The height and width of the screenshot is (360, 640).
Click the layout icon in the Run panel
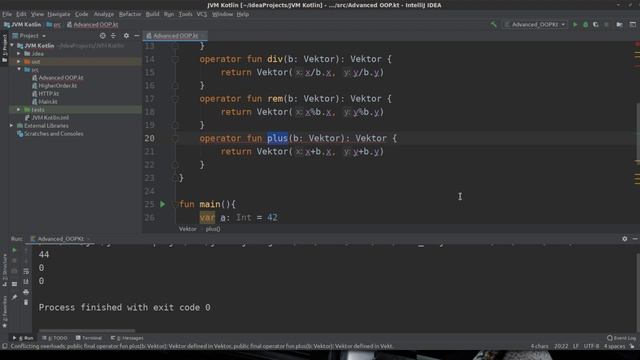pos(14,284)
